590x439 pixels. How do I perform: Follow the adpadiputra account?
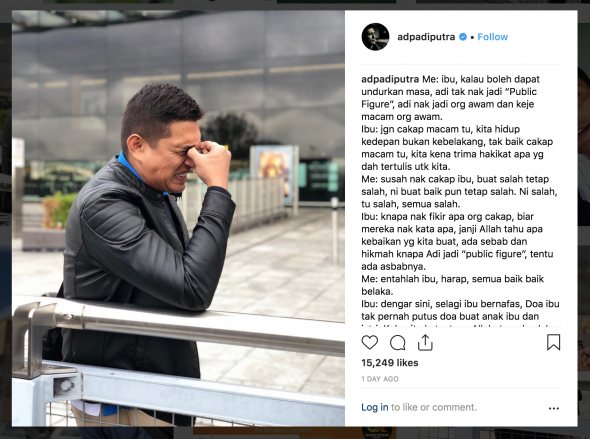click(493, 37)
